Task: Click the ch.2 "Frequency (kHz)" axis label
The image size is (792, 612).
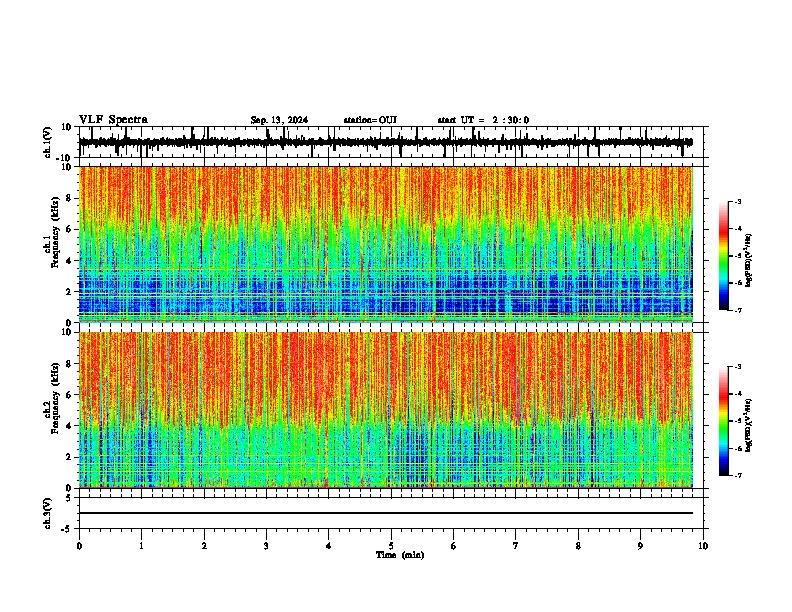Action: 55,398
